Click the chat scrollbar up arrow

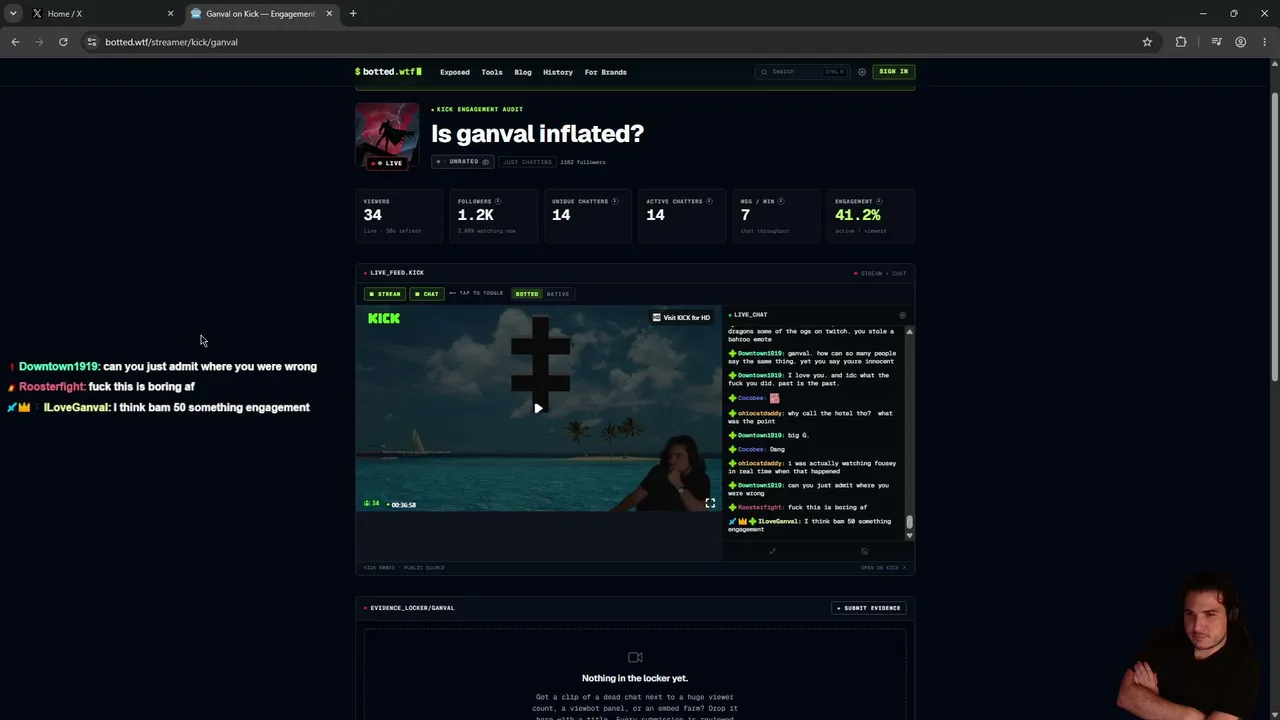point(909,331)
